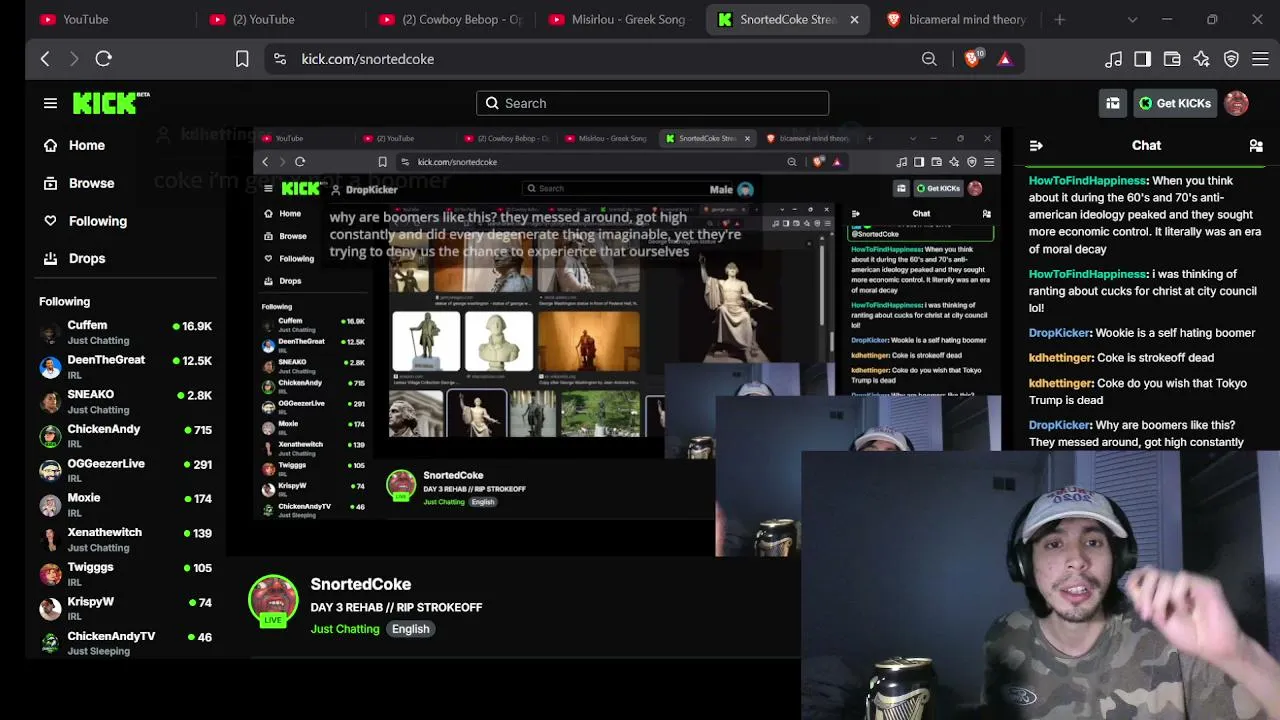Open Moxie's channel from Following list
1280x720 pixels.
click(125, 505)
